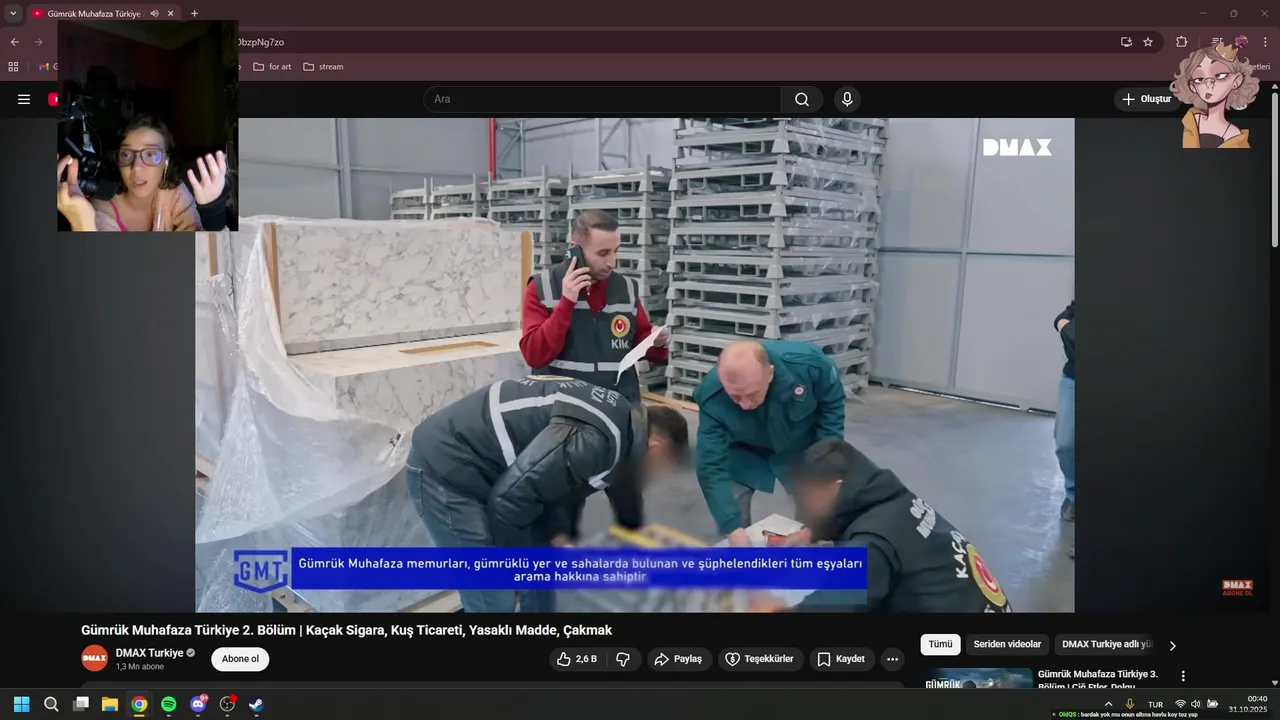Open Steam from the taskbar
This screenshot has height=720, width=1280.
pos(257,704)
